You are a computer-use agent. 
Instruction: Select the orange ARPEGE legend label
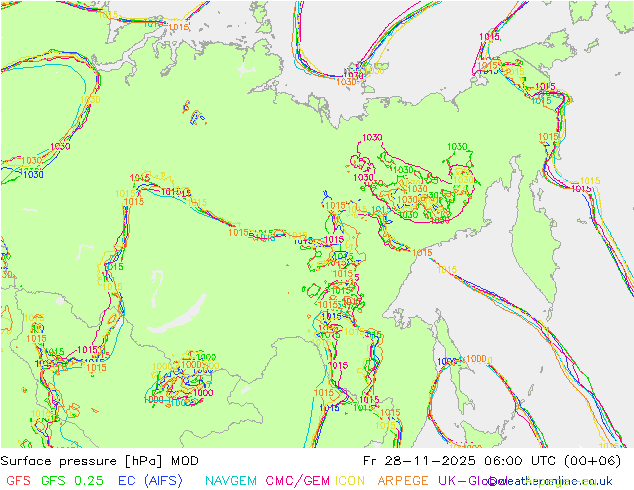(403, 481)
